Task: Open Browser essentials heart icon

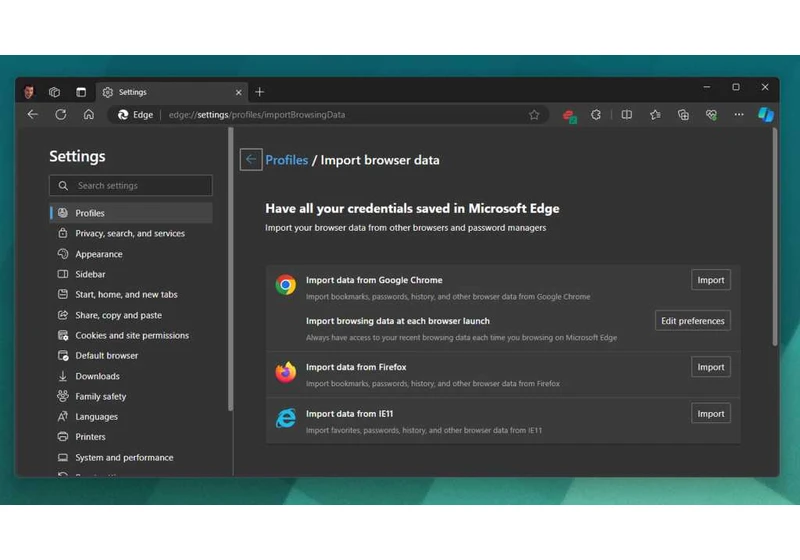Action: pos(711,115)
